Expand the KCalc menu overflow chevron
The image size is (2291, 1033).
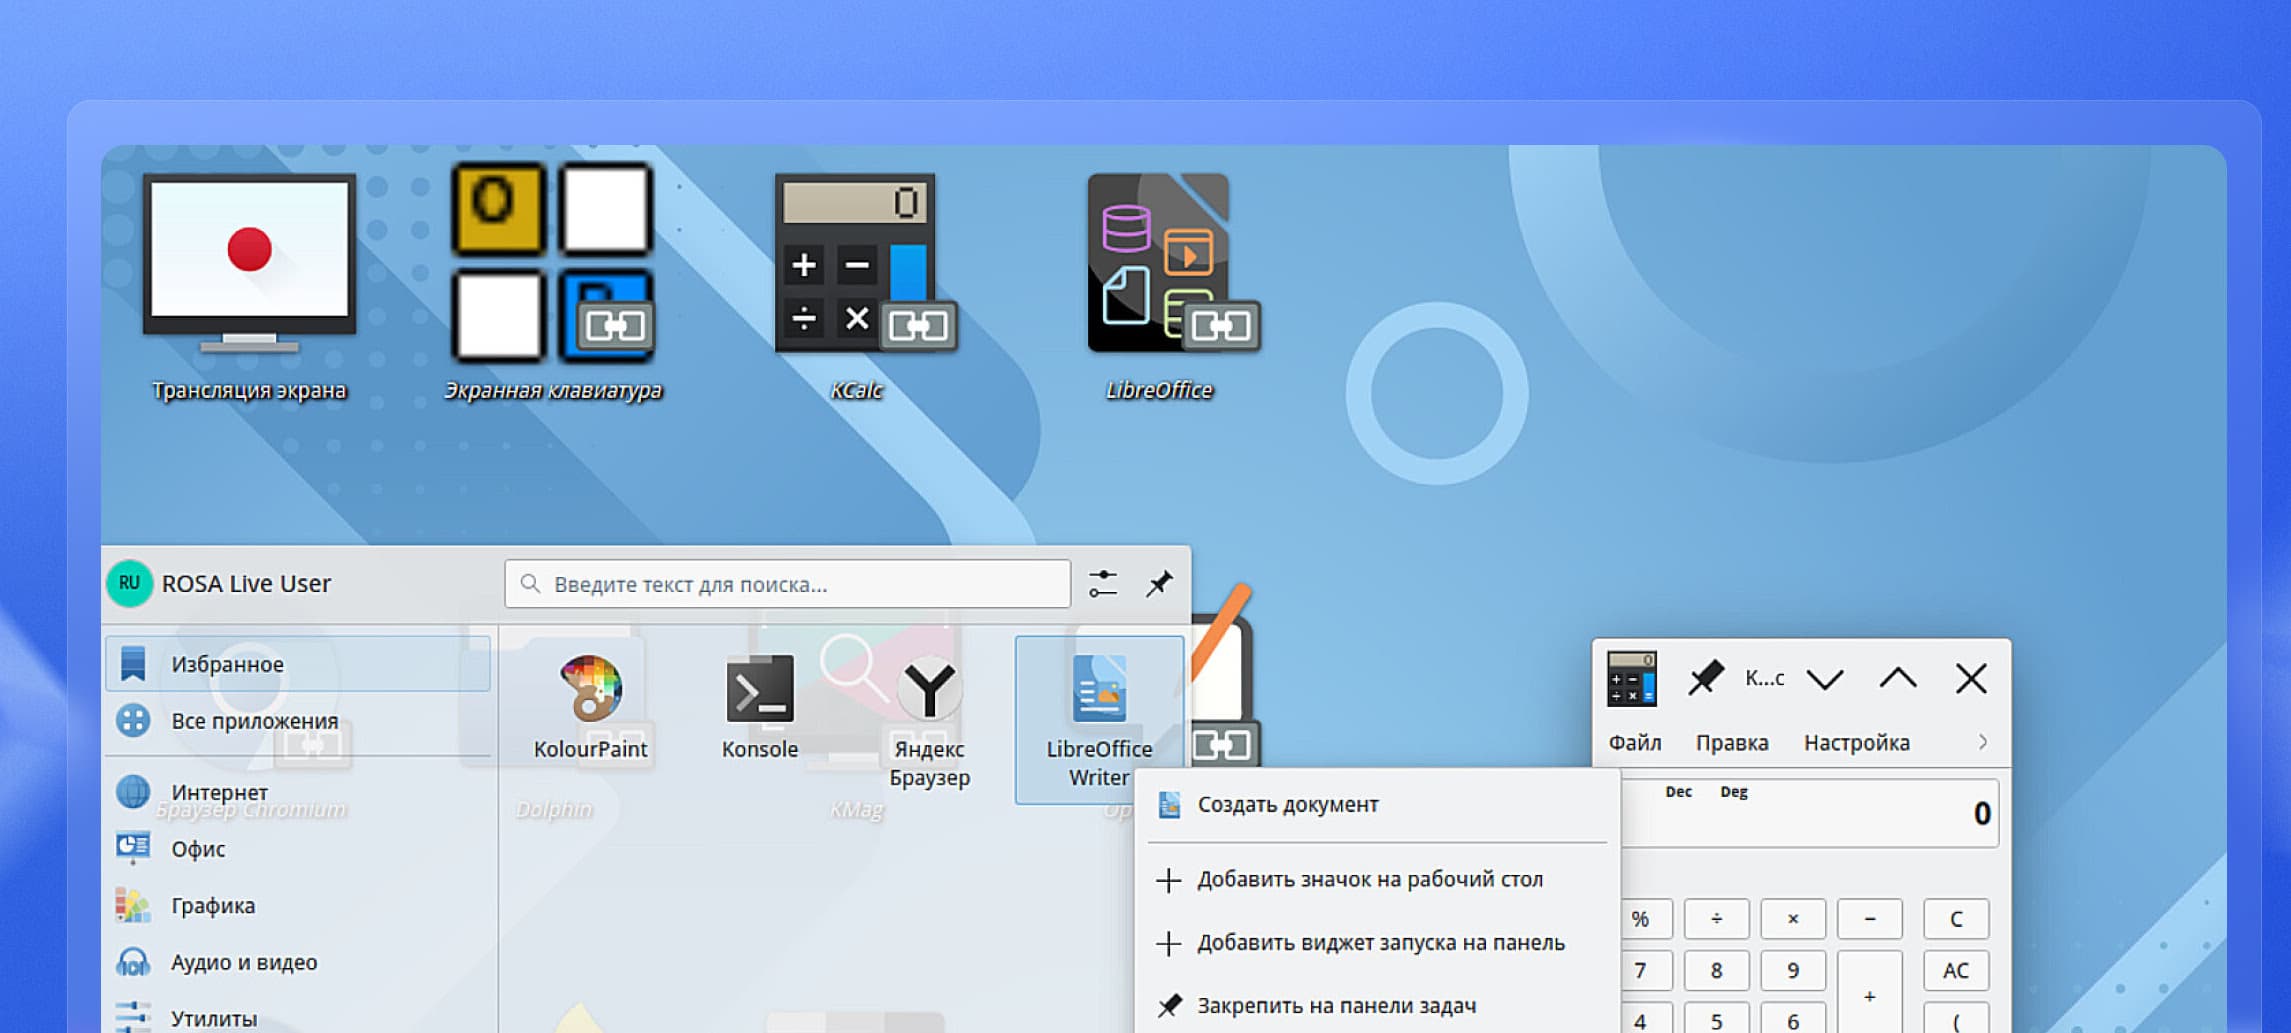(1982, 742)
